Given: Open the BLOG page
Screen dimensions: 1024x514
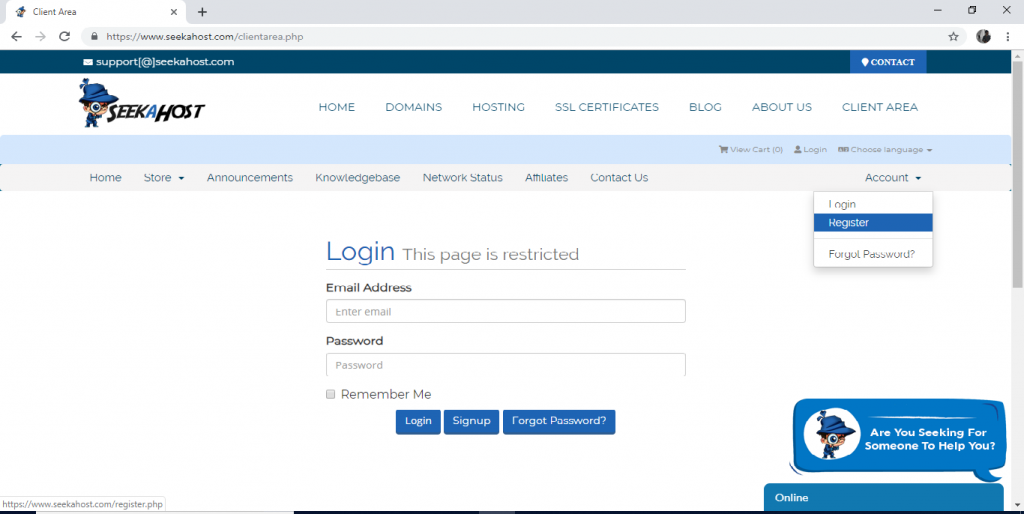Looking at the screenshot, I should pos(705,107).
